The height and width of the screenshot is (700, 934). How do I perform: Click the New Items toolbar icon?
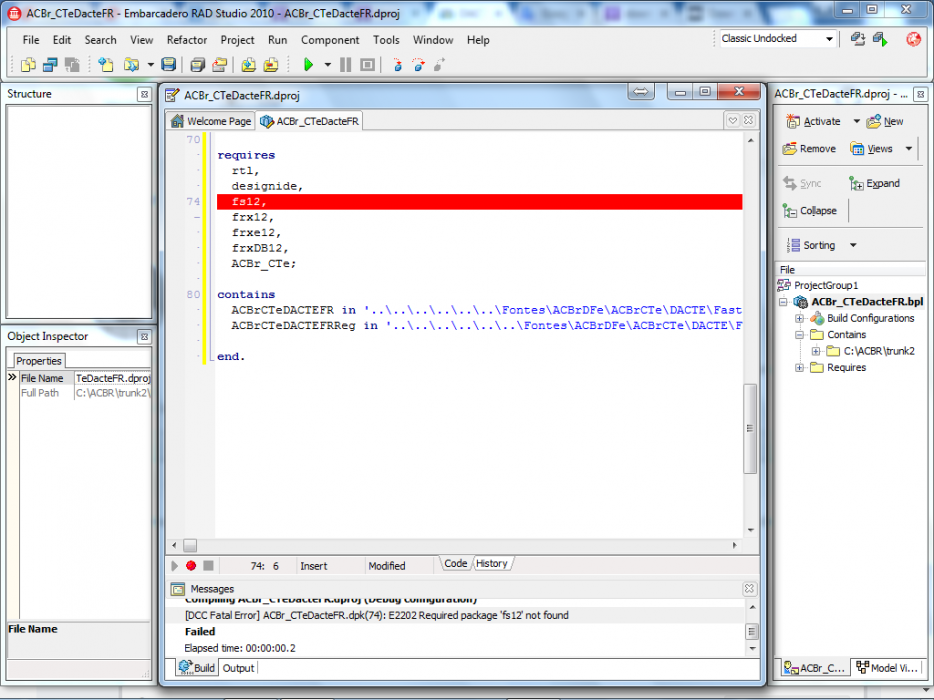pos(105,64)
